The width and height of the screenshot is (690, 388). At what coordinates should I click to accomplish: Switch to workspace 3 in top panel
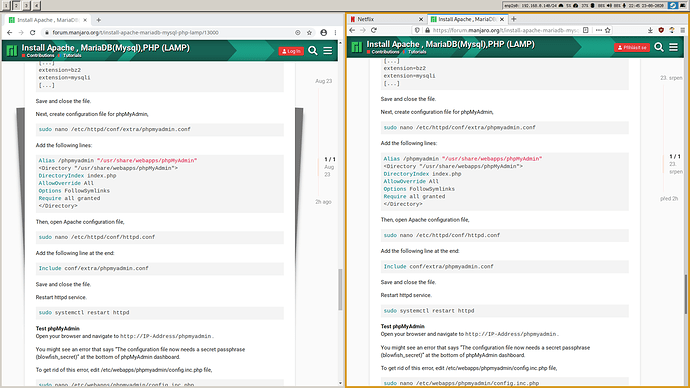[26, 5]
